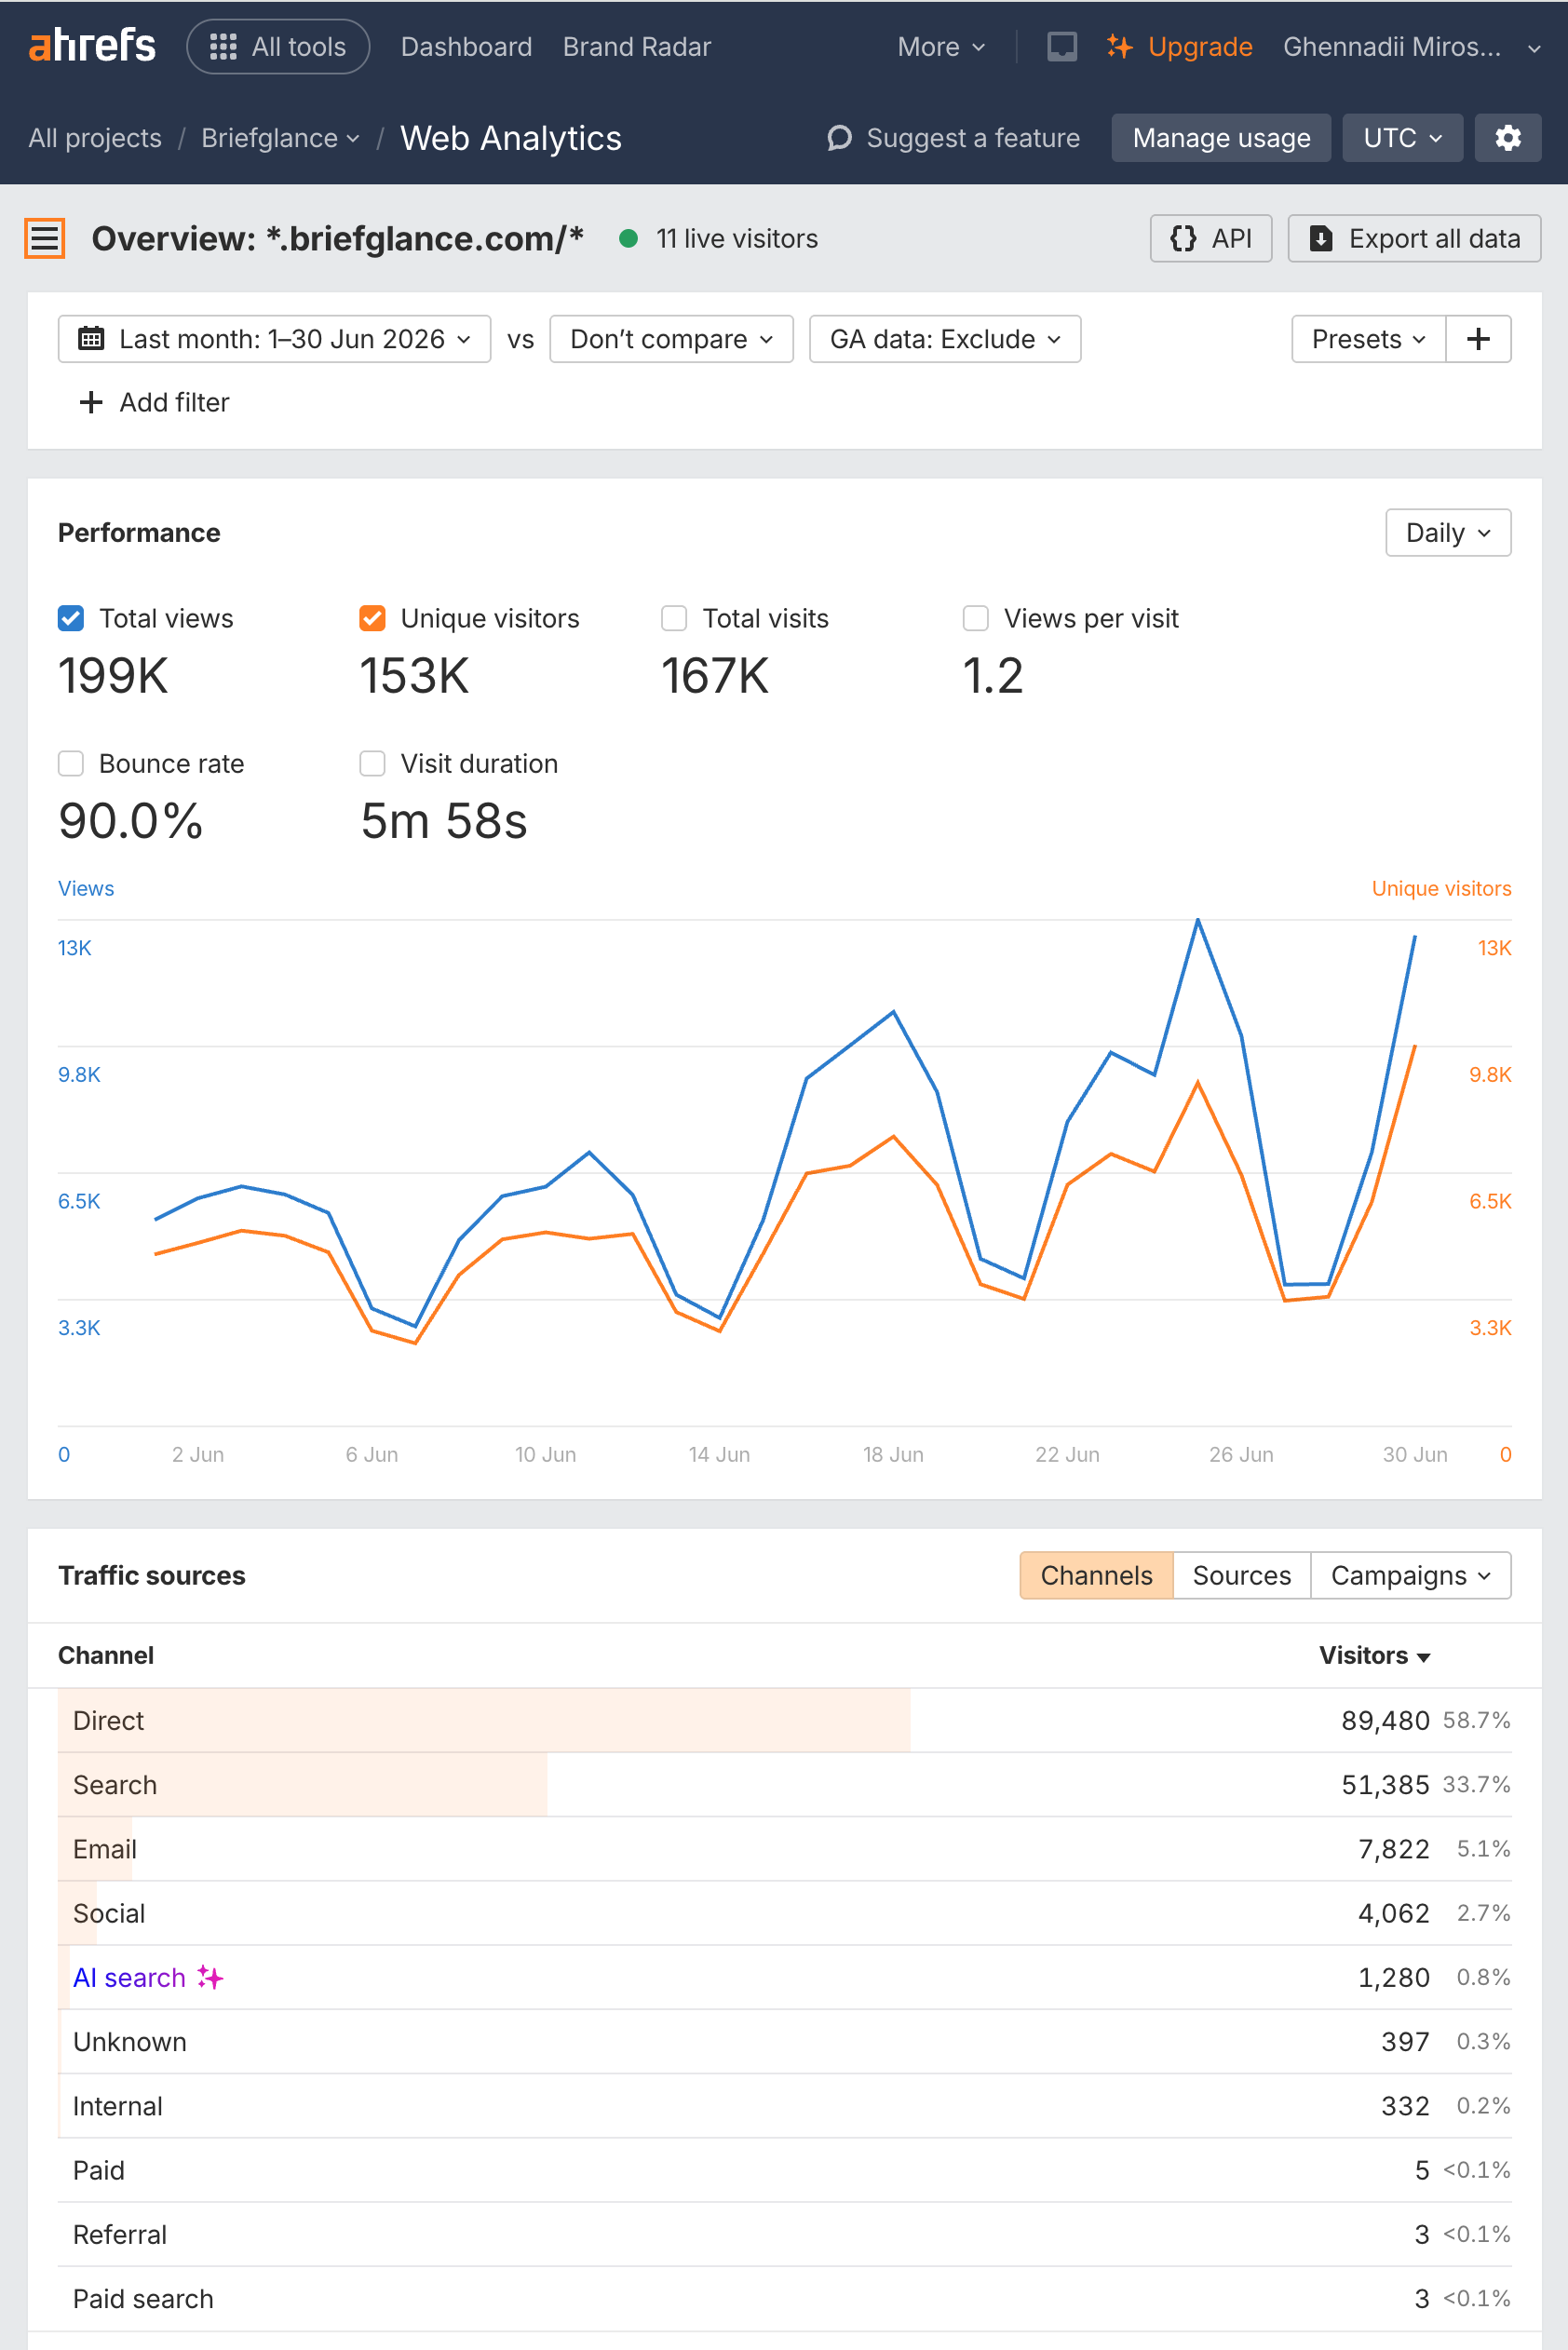Click the Search channel row
The image size is (1568, 2350).
tap(784, 1784)
